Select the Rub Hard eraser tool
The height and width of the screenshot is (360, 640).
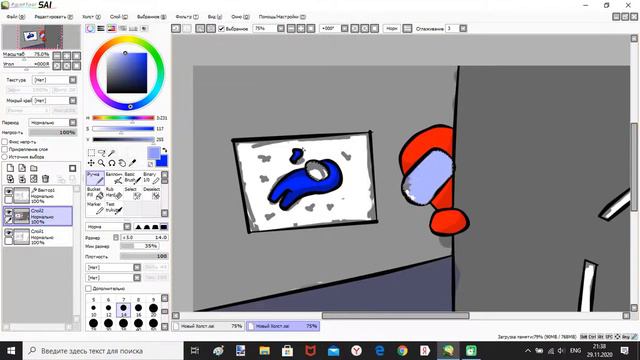click(x=114, y=193)
